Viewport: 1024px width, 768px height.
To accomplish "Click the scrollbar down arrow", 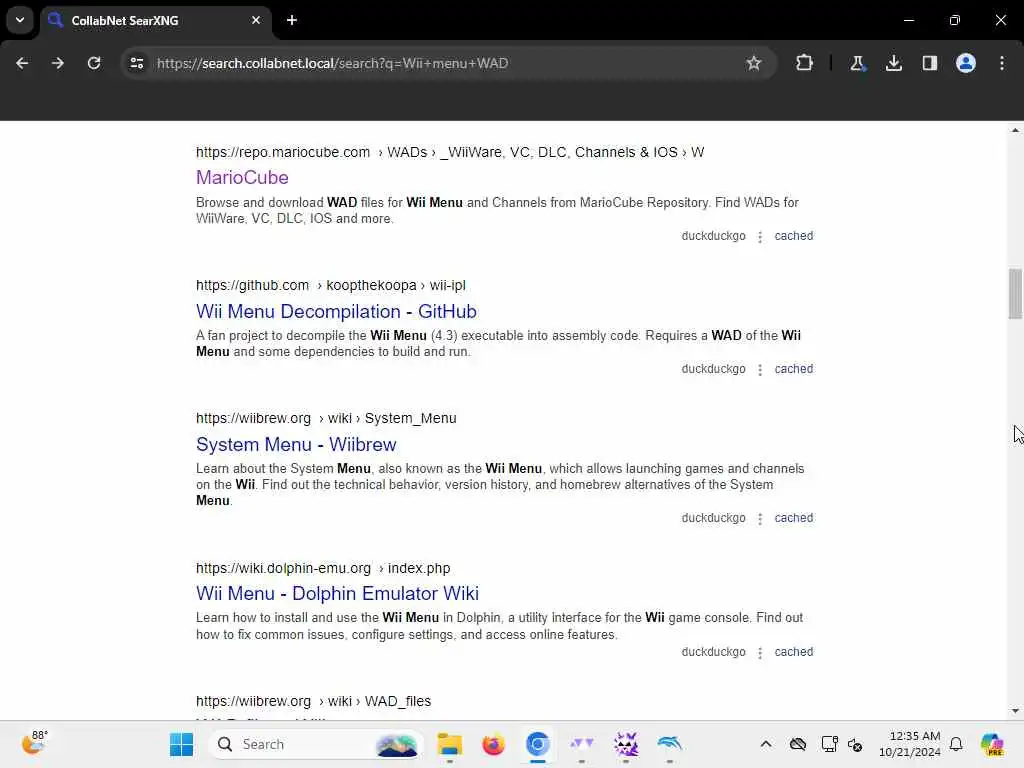I will tap(1014, 711).
